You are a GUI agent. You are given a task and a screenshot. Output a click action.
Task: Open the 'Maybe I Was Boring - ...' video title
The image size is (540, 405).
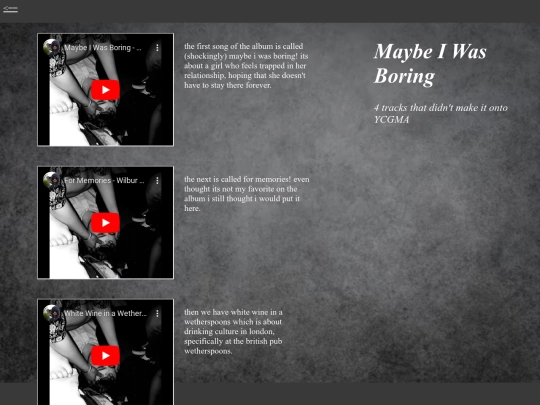[103, 48]
